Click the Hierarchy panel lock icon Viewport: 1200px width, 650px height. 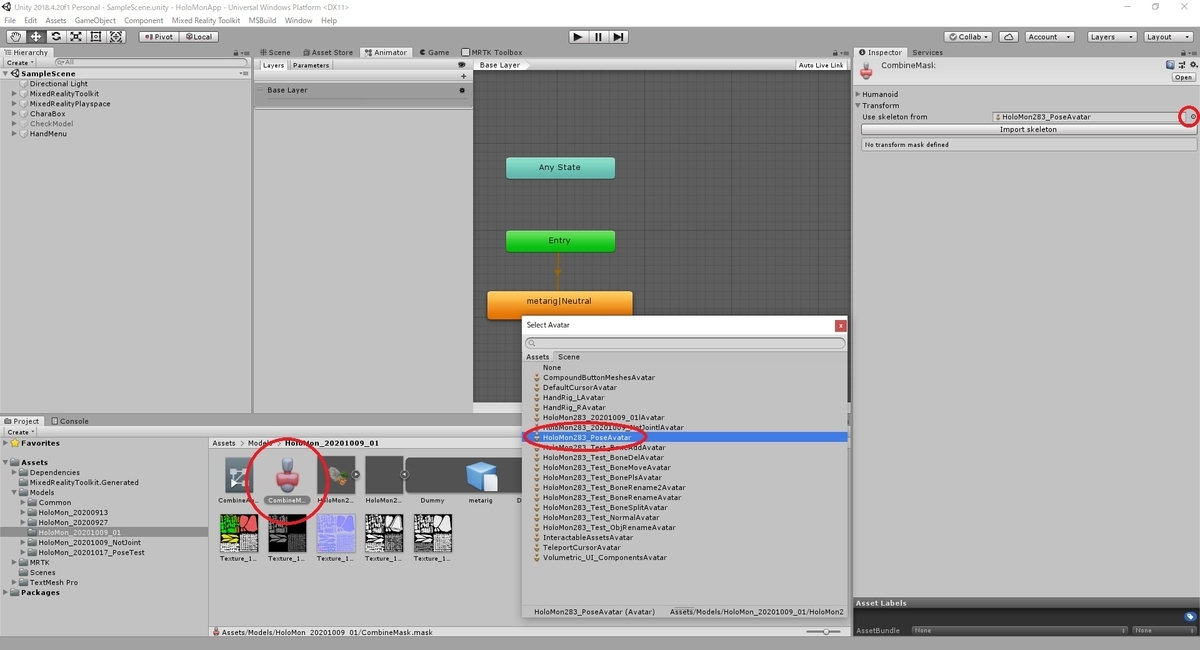point(236,52)
